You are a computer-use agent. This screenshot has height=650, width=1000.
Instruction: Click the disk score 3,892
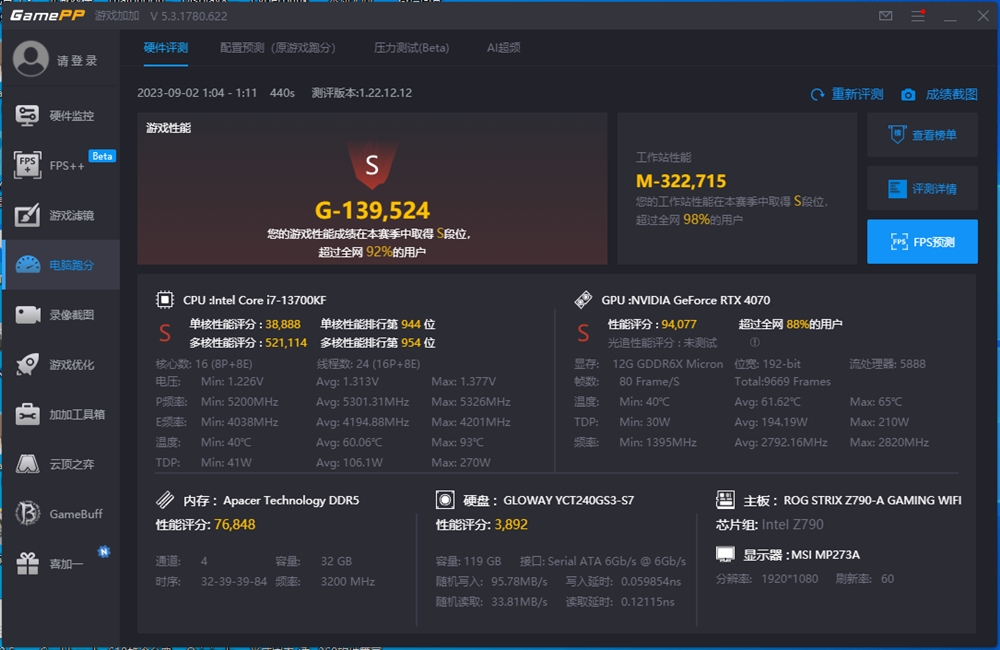point(511,524)
